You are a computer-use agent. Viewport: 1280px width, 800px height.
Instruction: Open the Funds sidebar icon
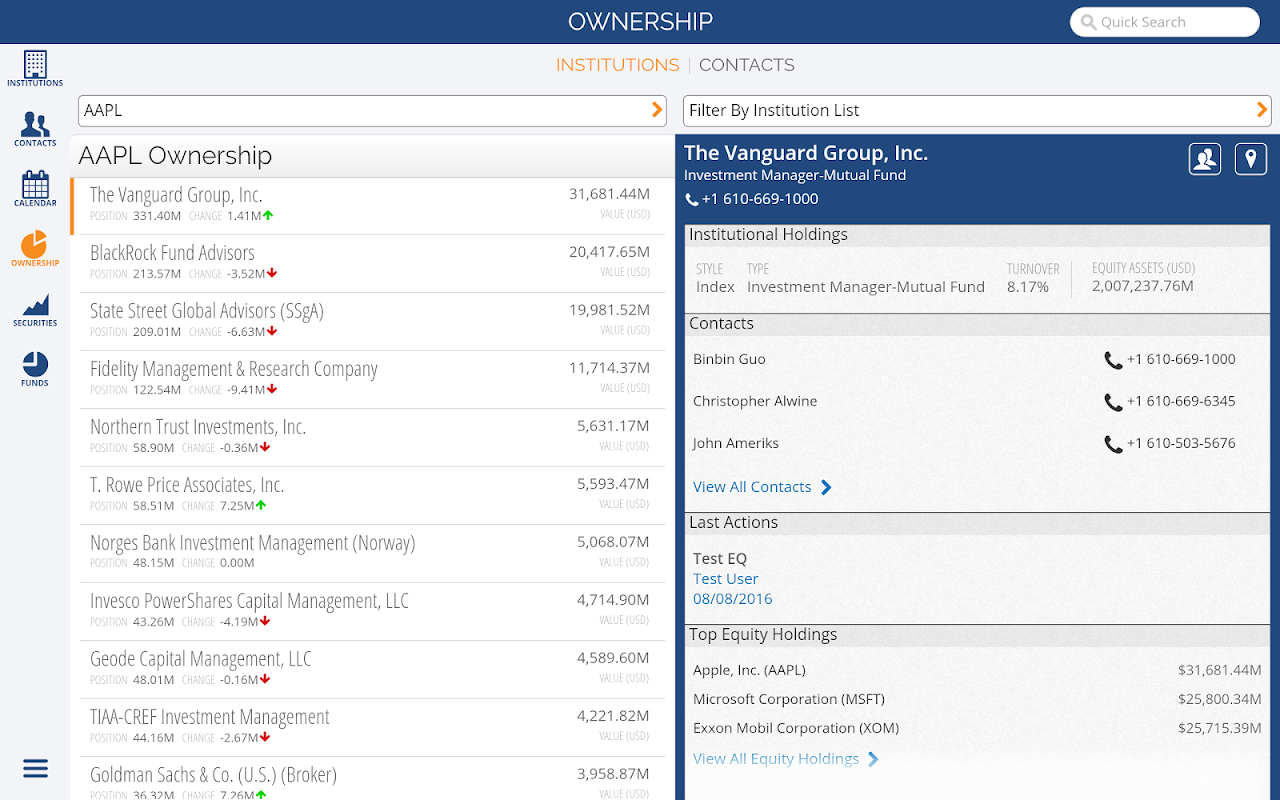click(x=35, y=369)
